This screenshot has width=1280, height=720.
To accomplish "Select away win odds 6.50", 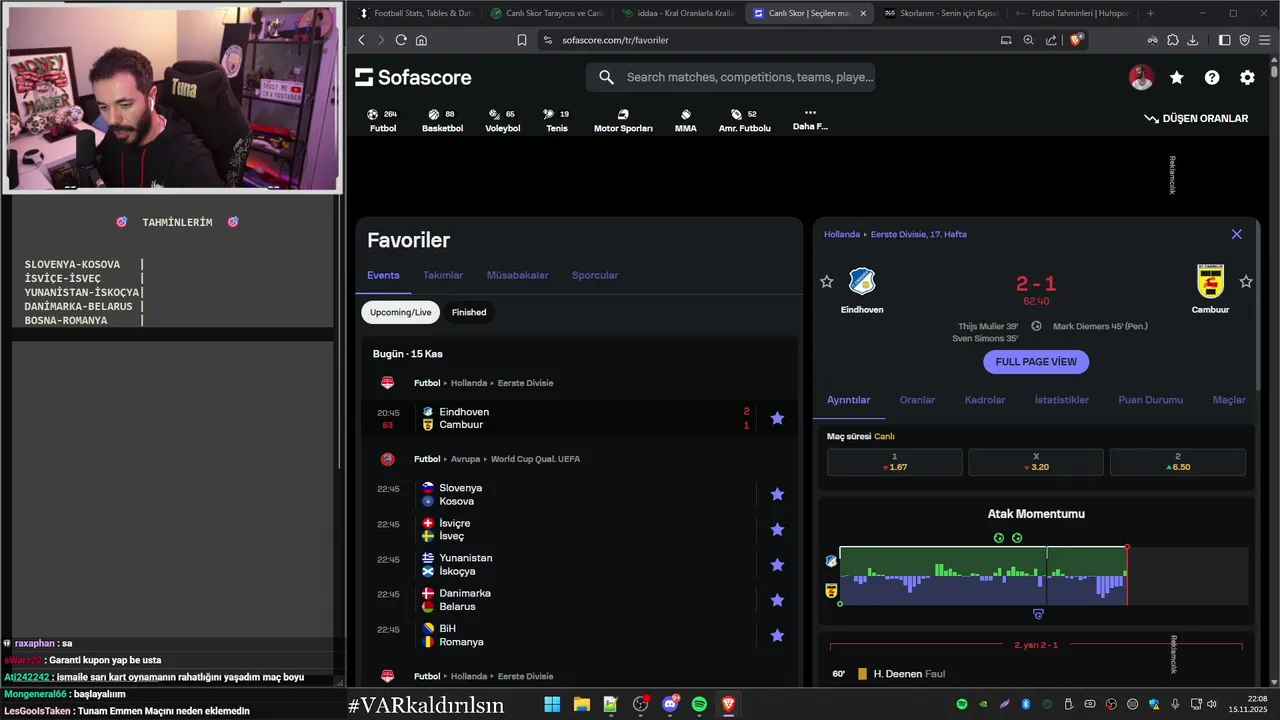I will pyautogui.click(x=1178, y=462).
